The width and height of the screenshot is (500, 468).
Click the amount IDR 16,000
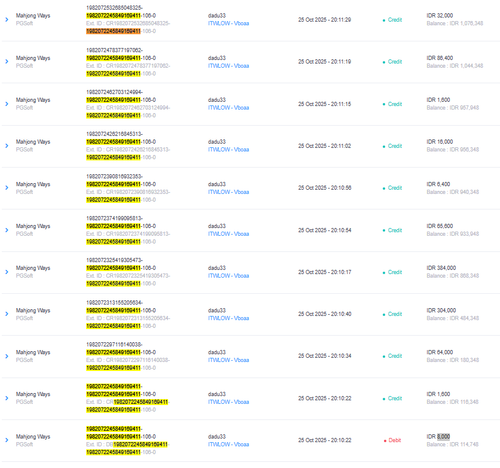pos(440,142)
